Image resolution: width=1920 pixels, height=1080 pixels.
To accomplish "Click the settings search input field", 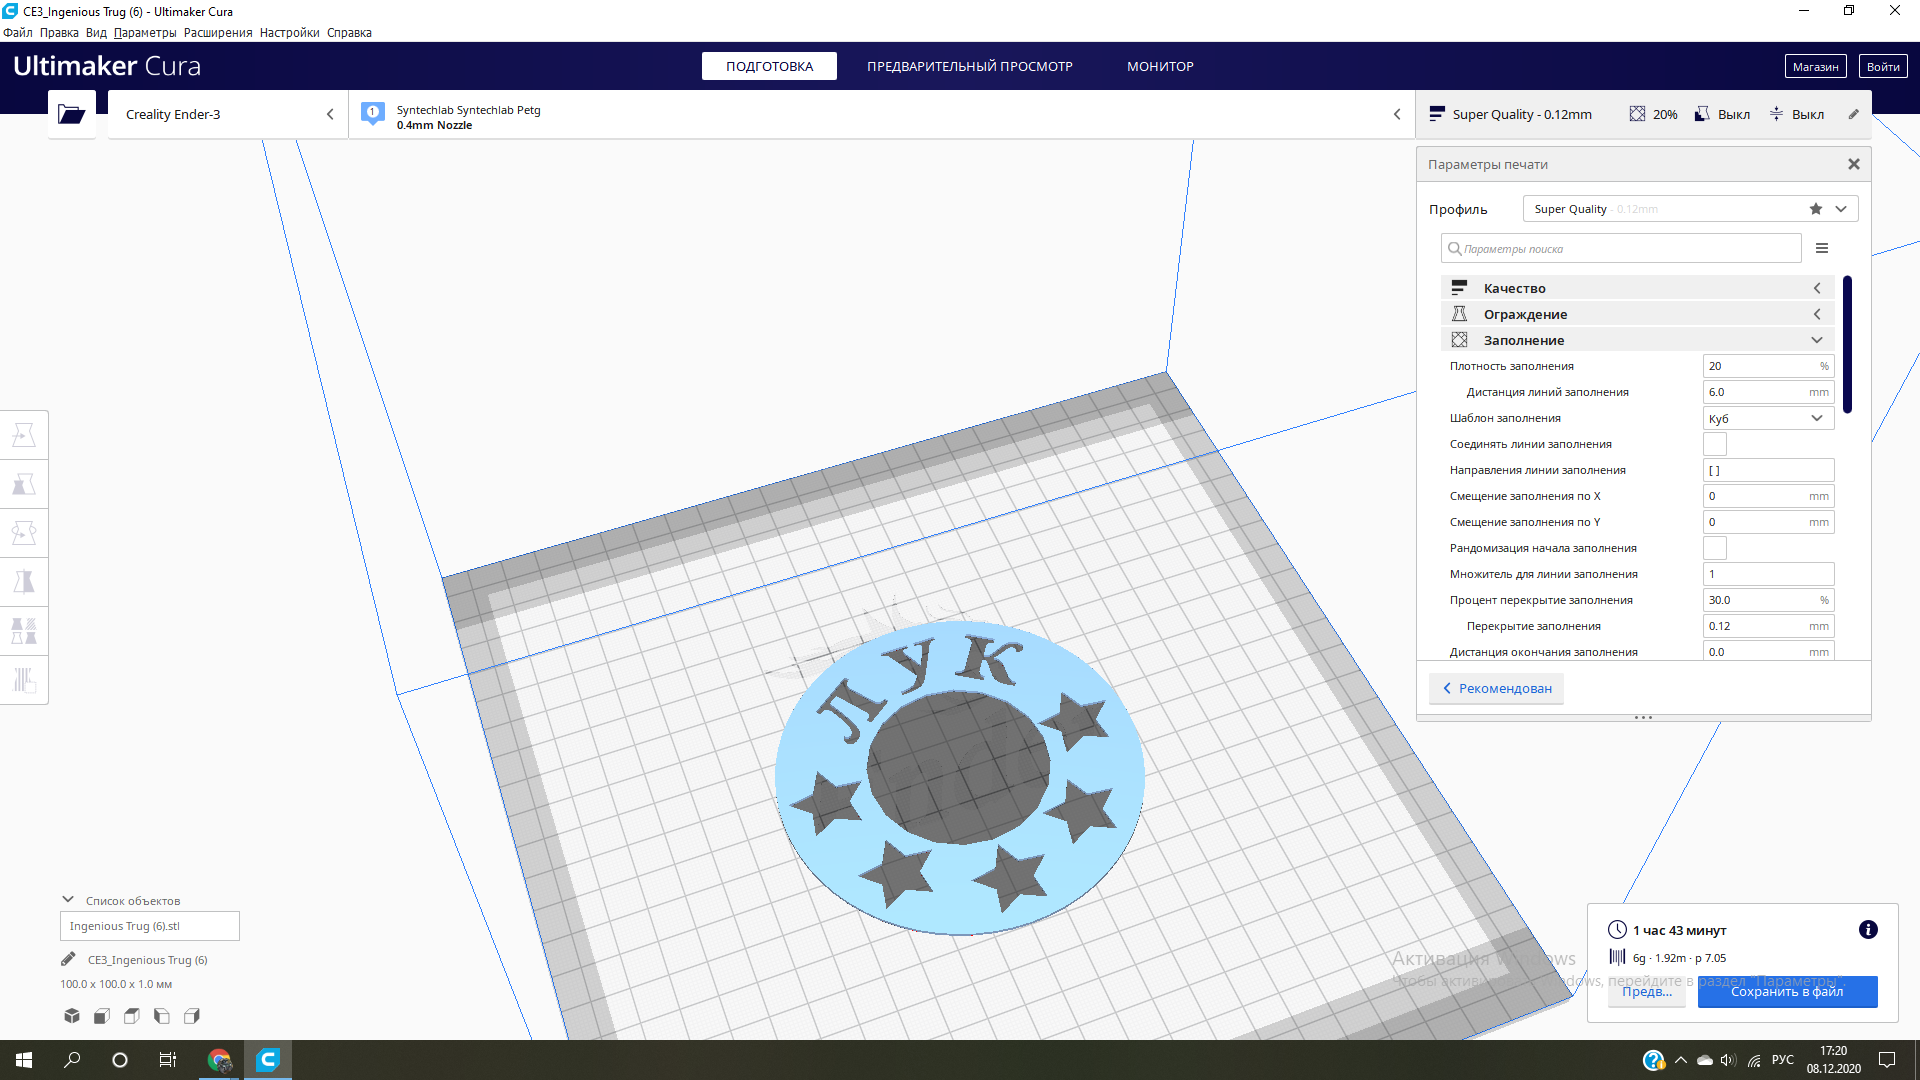I will 1620,249.
